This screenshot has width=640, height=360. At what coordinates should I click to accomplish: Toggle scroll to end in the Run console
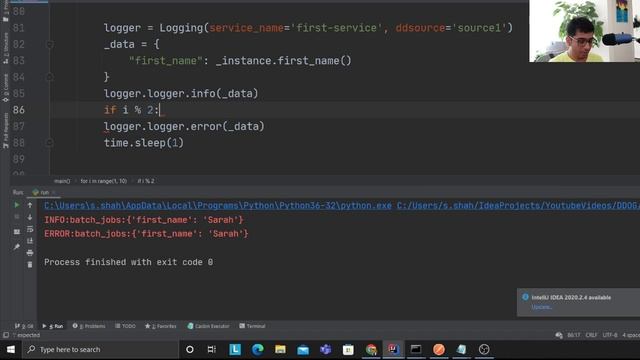30,241
